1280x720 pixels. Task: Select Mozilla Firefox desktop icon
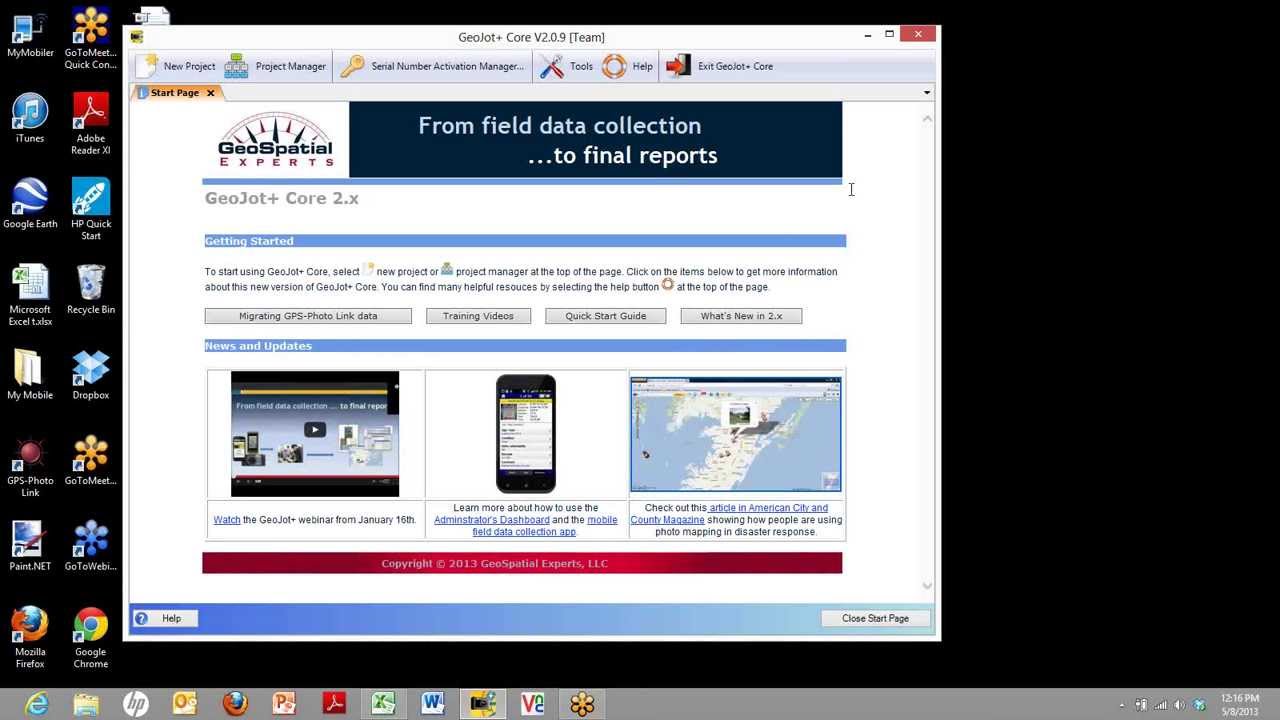[30, 638]
